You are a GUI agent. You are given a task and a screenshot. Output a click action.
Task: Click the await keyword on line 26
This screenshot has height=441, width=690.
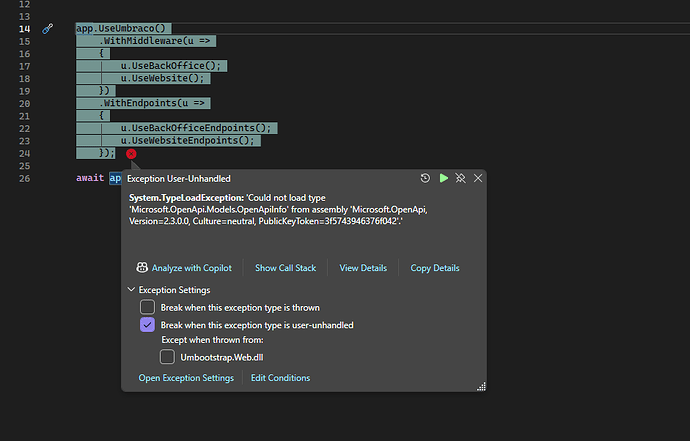[90, 178]
